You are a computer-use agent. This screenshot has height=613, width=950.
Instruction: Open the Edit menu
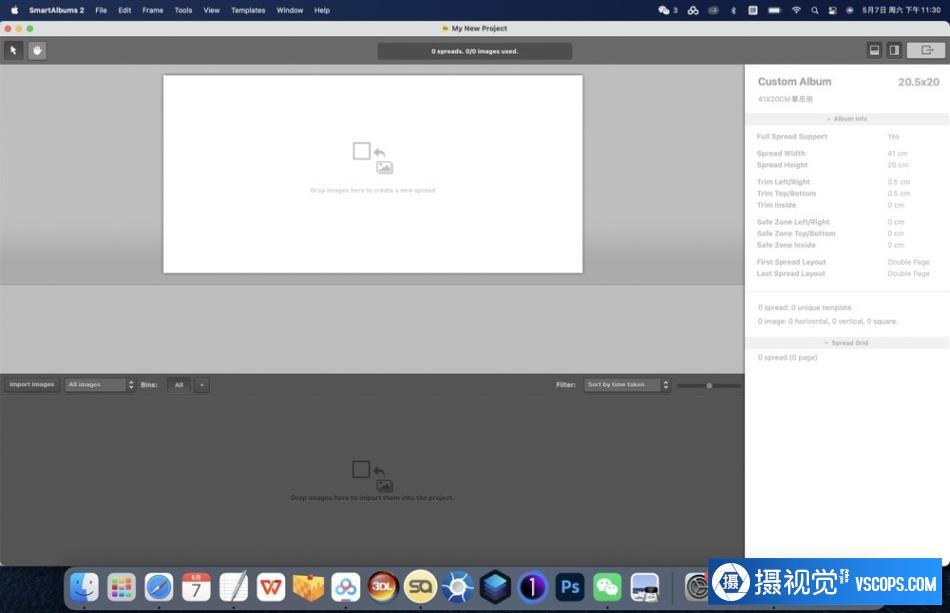pos(125,10)
